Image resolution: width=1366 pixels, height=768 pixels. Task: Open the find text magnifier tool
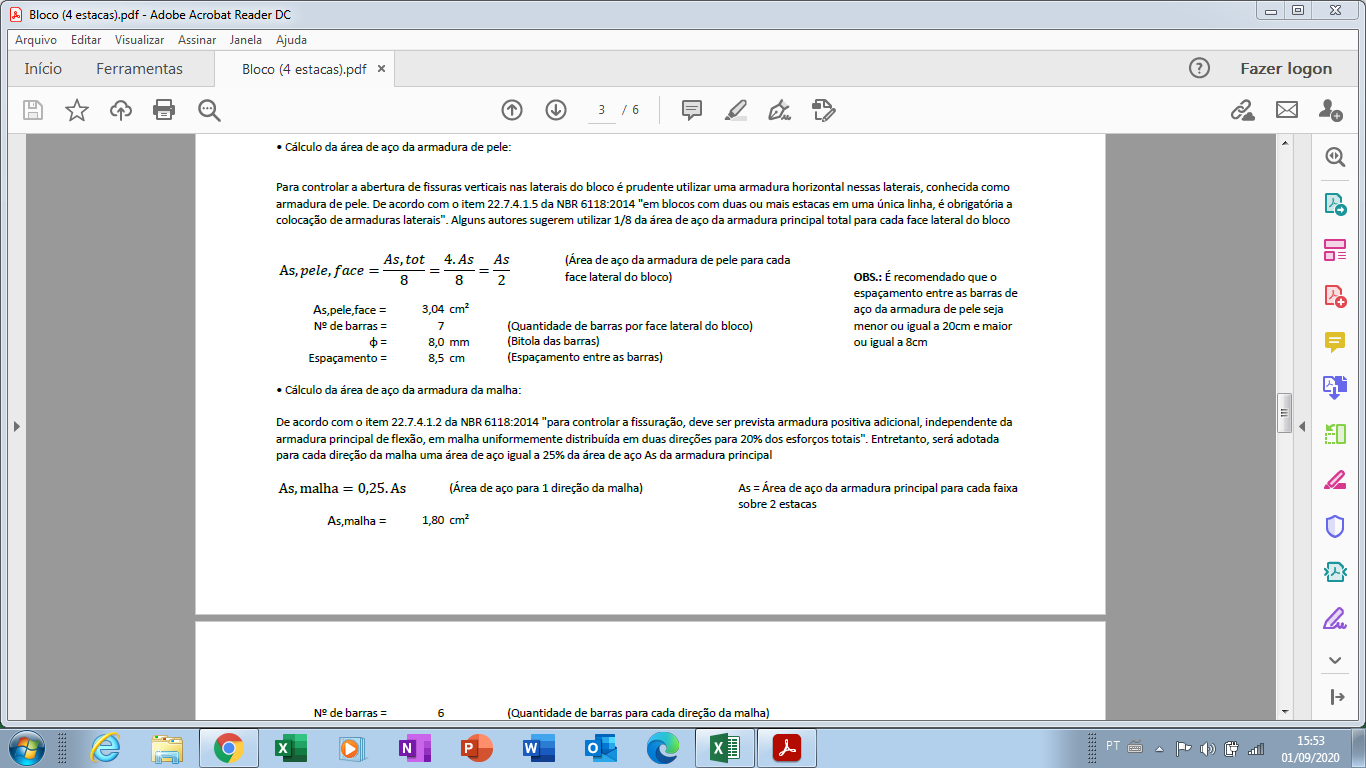[x=209, y=110]
